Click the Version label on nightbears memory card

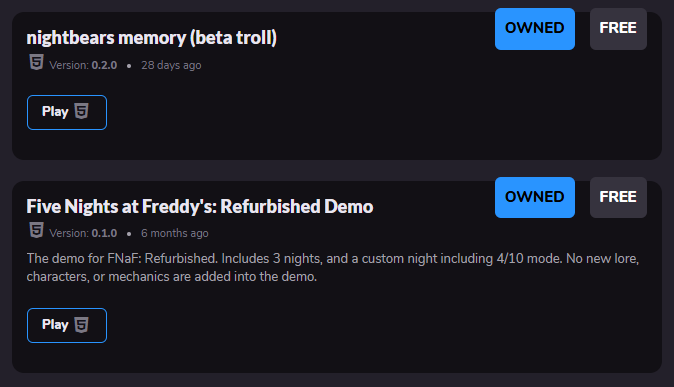[69, 65]
